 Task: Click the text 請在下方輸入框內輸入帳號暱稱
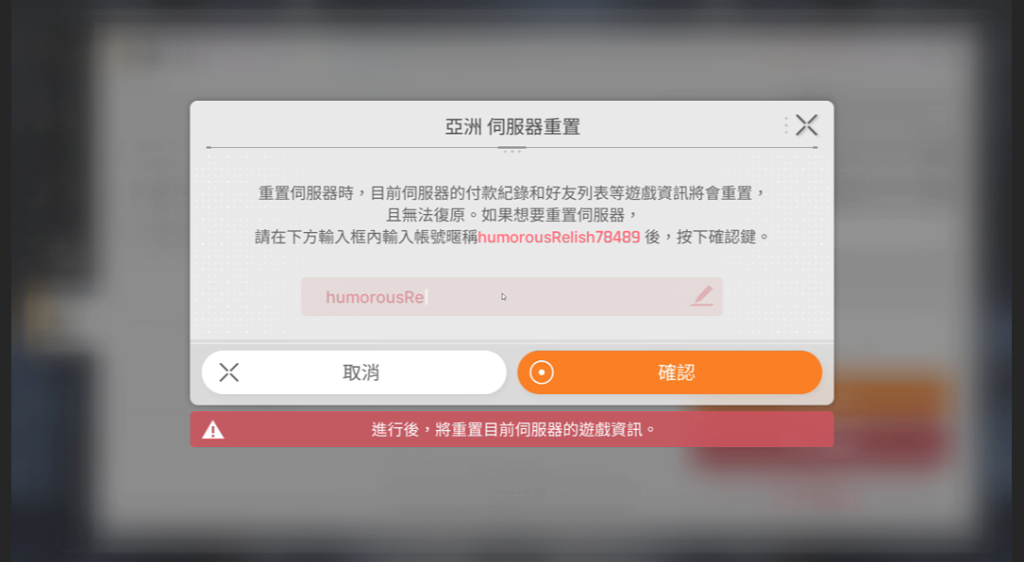tap(366, 237)
